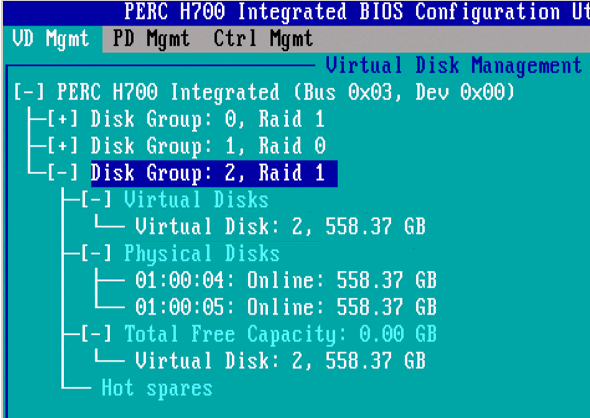Select highlighted Disk Group: 2, Raid 1
The image size is (590, 418).
pyautogui.click(x=214, y=173)
